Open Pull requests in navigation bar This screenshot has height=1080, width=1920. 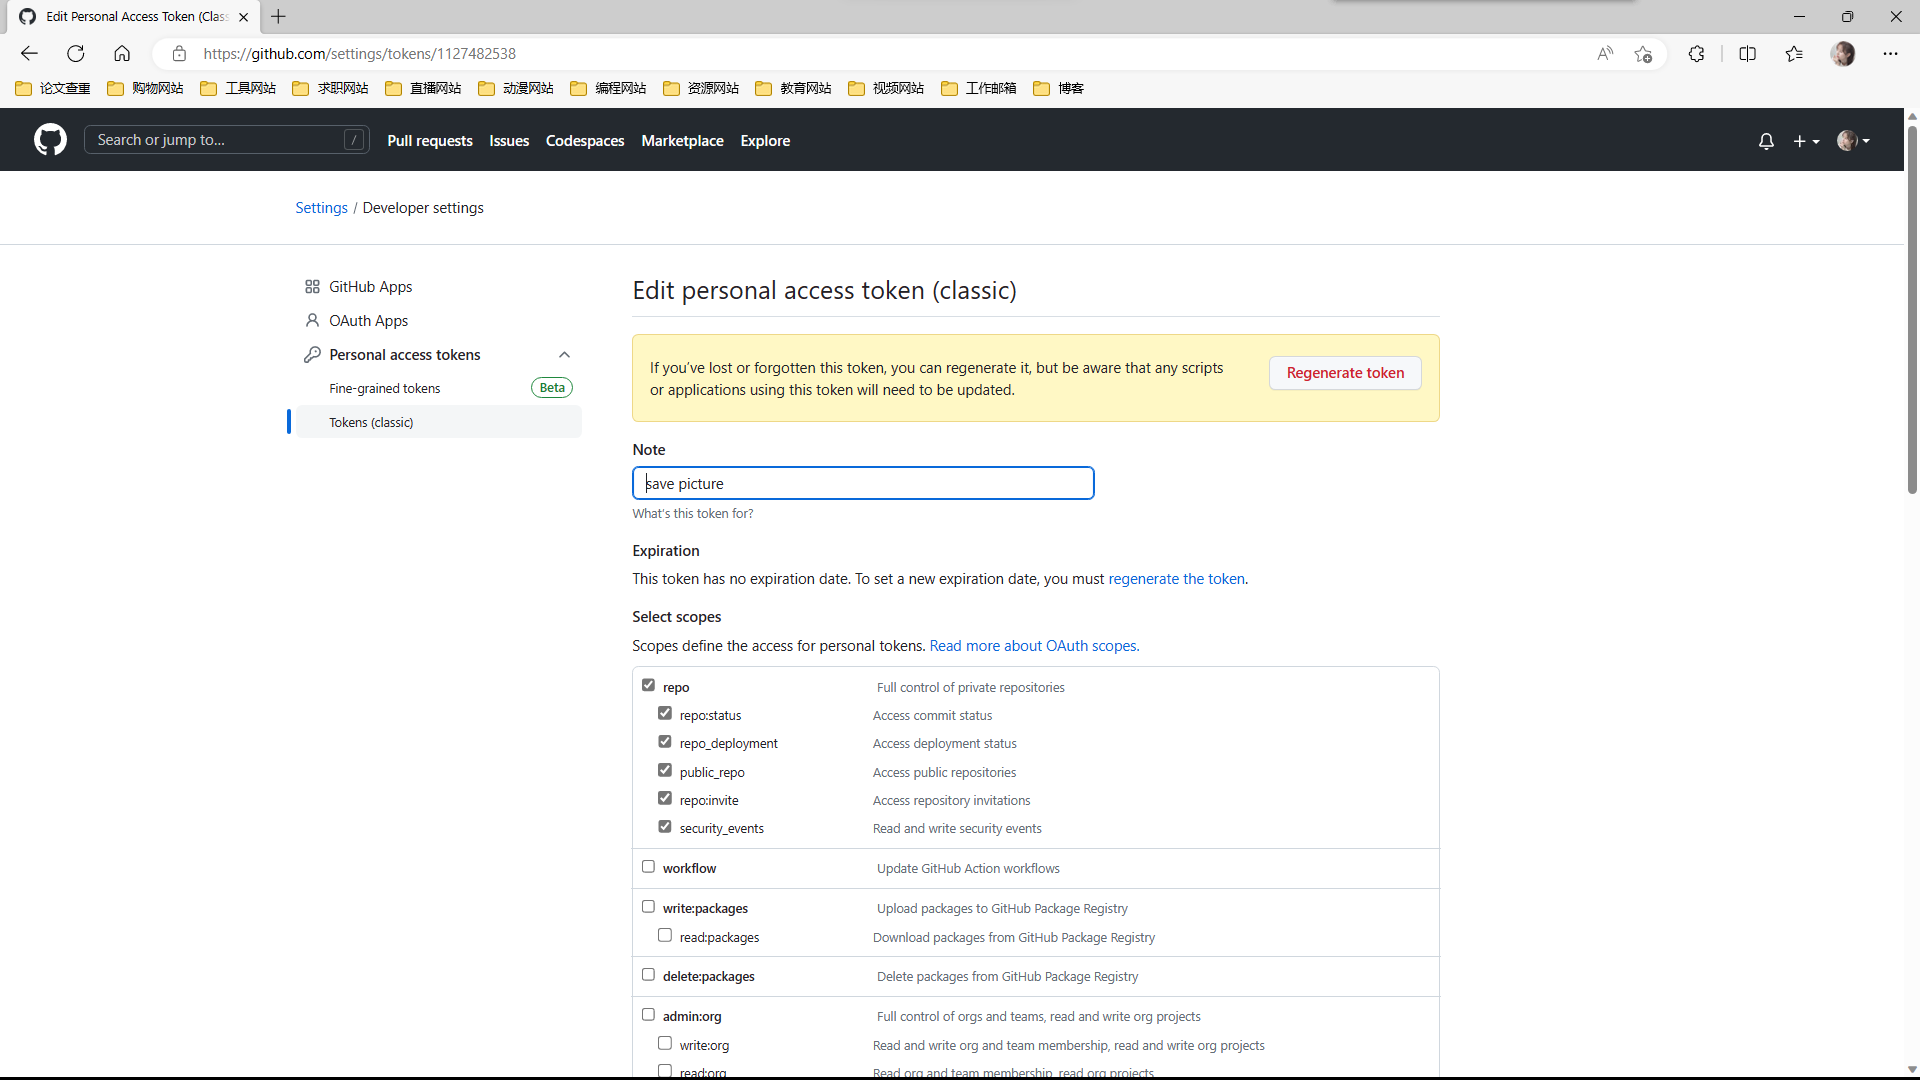click(x=429, y=141)
